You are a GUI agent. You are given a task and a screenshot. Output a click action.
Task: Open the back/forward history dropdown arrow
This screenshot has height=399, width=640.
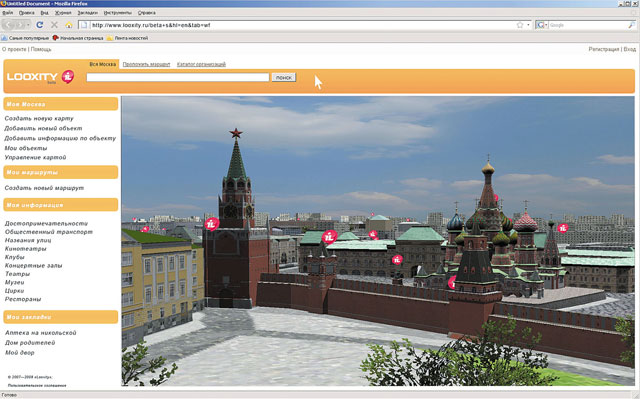pyautogui.click(x=28, y=25)
